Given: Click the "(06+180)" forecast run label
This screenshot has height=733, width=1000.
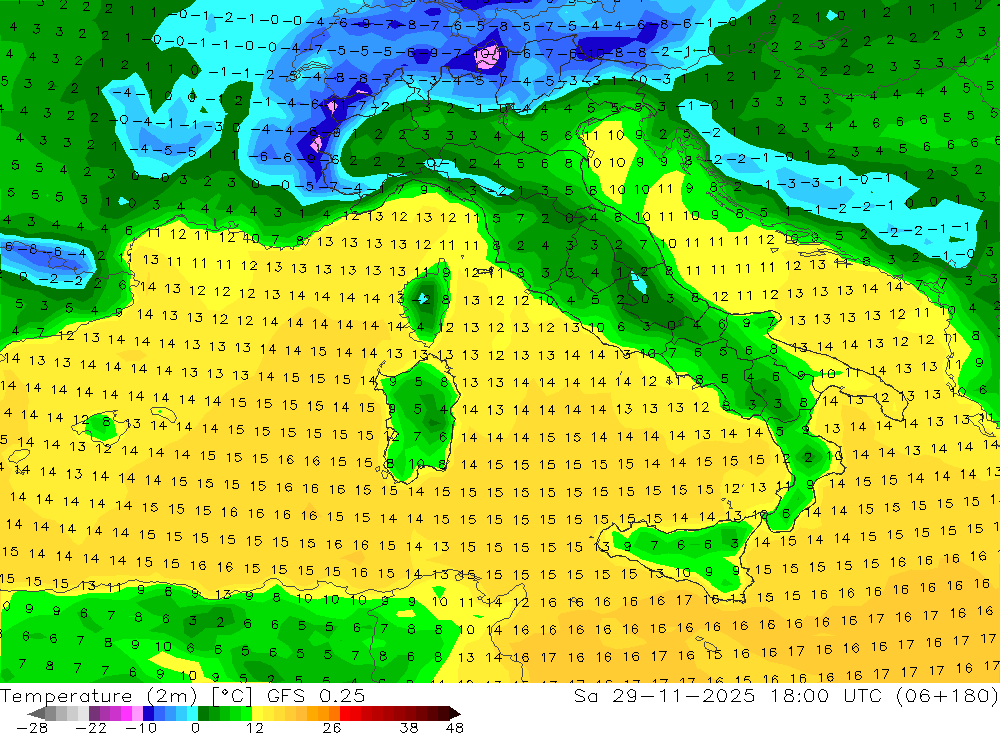Looking at the screenshot, I should tap(947, 696).
